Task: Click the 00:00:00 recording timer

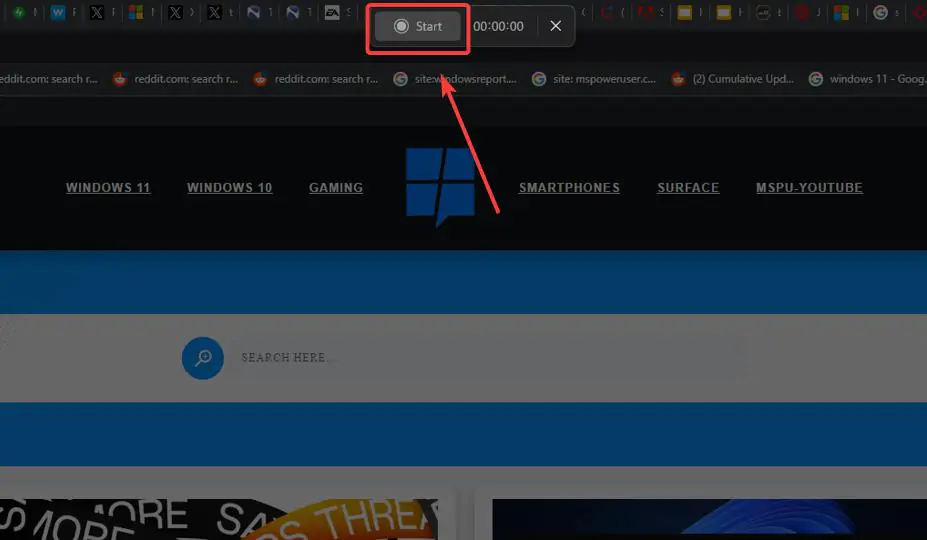Action: coord(498,27)
